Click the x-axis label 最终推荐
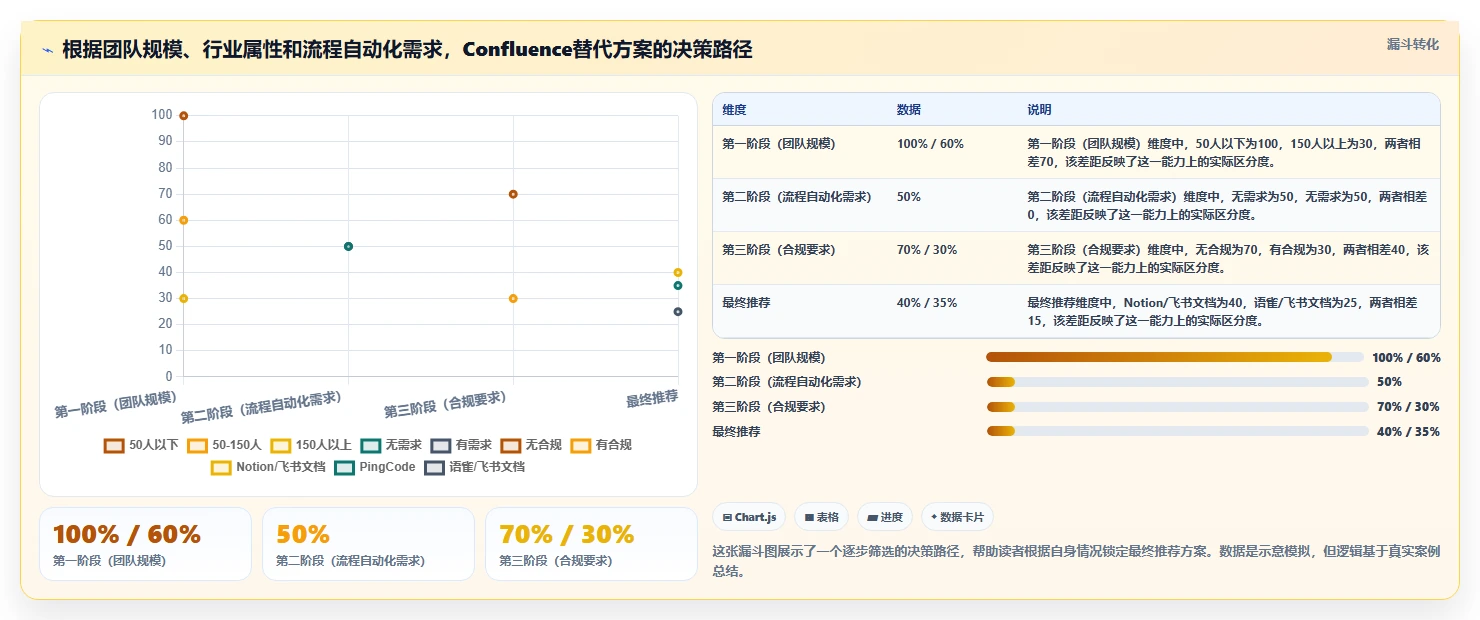Screen dimensions: 1480x620 [x=652, y=399]
